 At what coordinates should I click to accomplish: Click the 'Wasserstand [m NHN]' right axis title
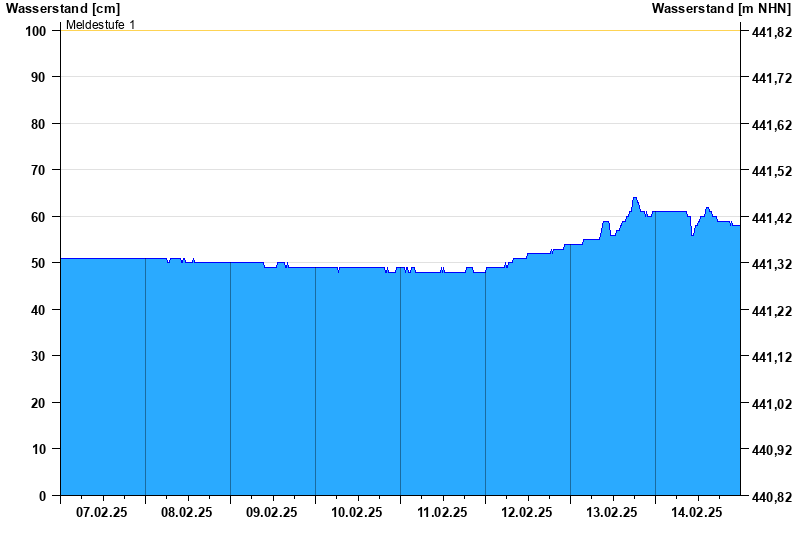coord(721,9)
